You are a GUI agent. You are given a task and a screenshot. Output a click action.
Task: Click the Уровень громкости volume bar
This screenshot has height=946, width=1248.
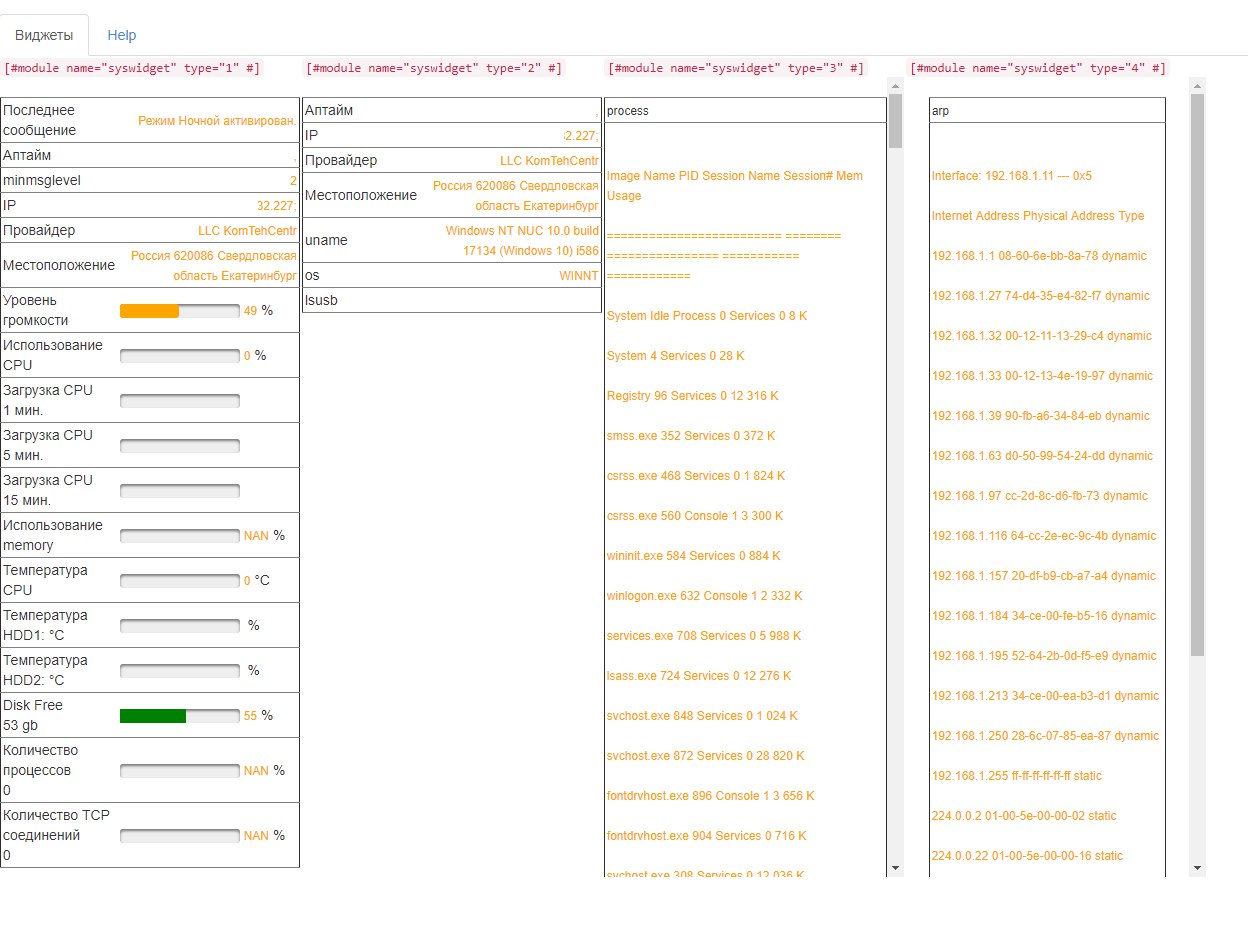pos(179,311)
